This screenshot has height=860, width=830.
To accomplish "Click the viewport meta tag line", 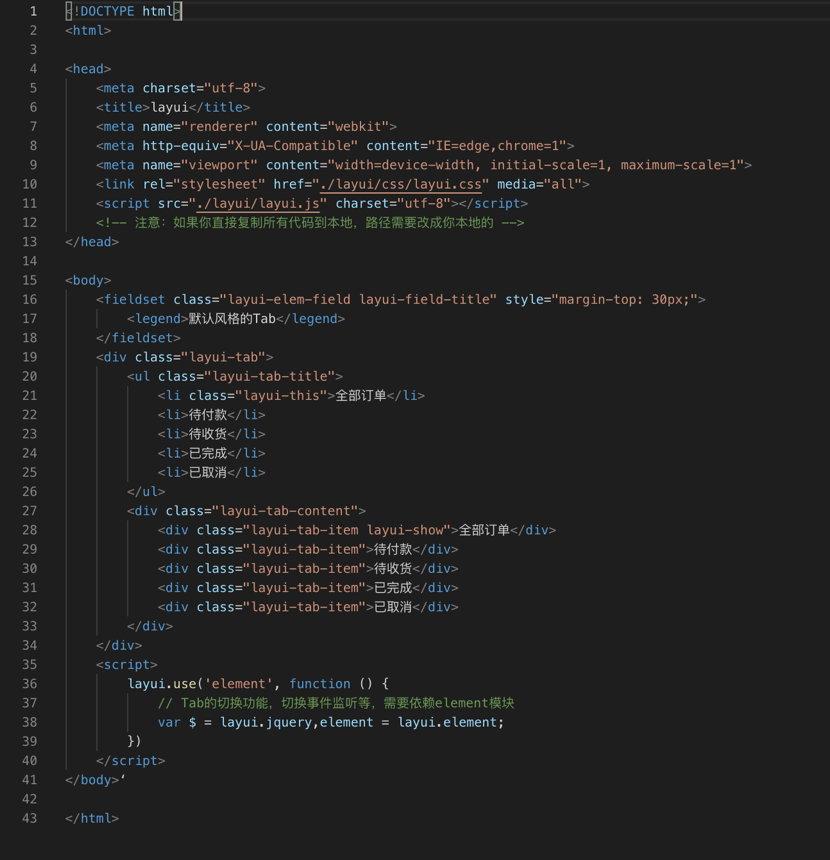I will click(424, 165).
